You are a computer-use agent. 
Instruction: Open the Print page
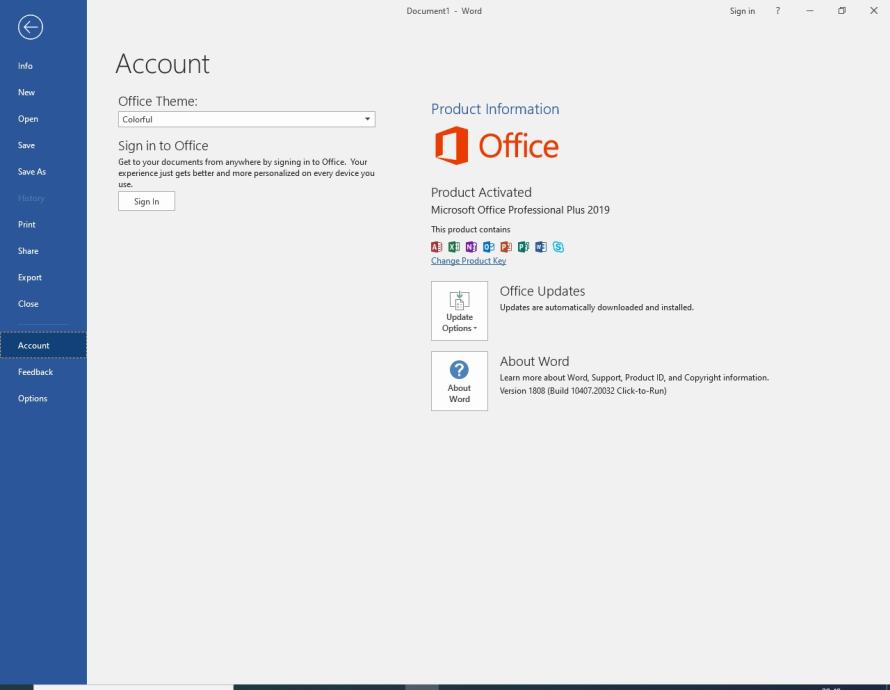[43, 224]
